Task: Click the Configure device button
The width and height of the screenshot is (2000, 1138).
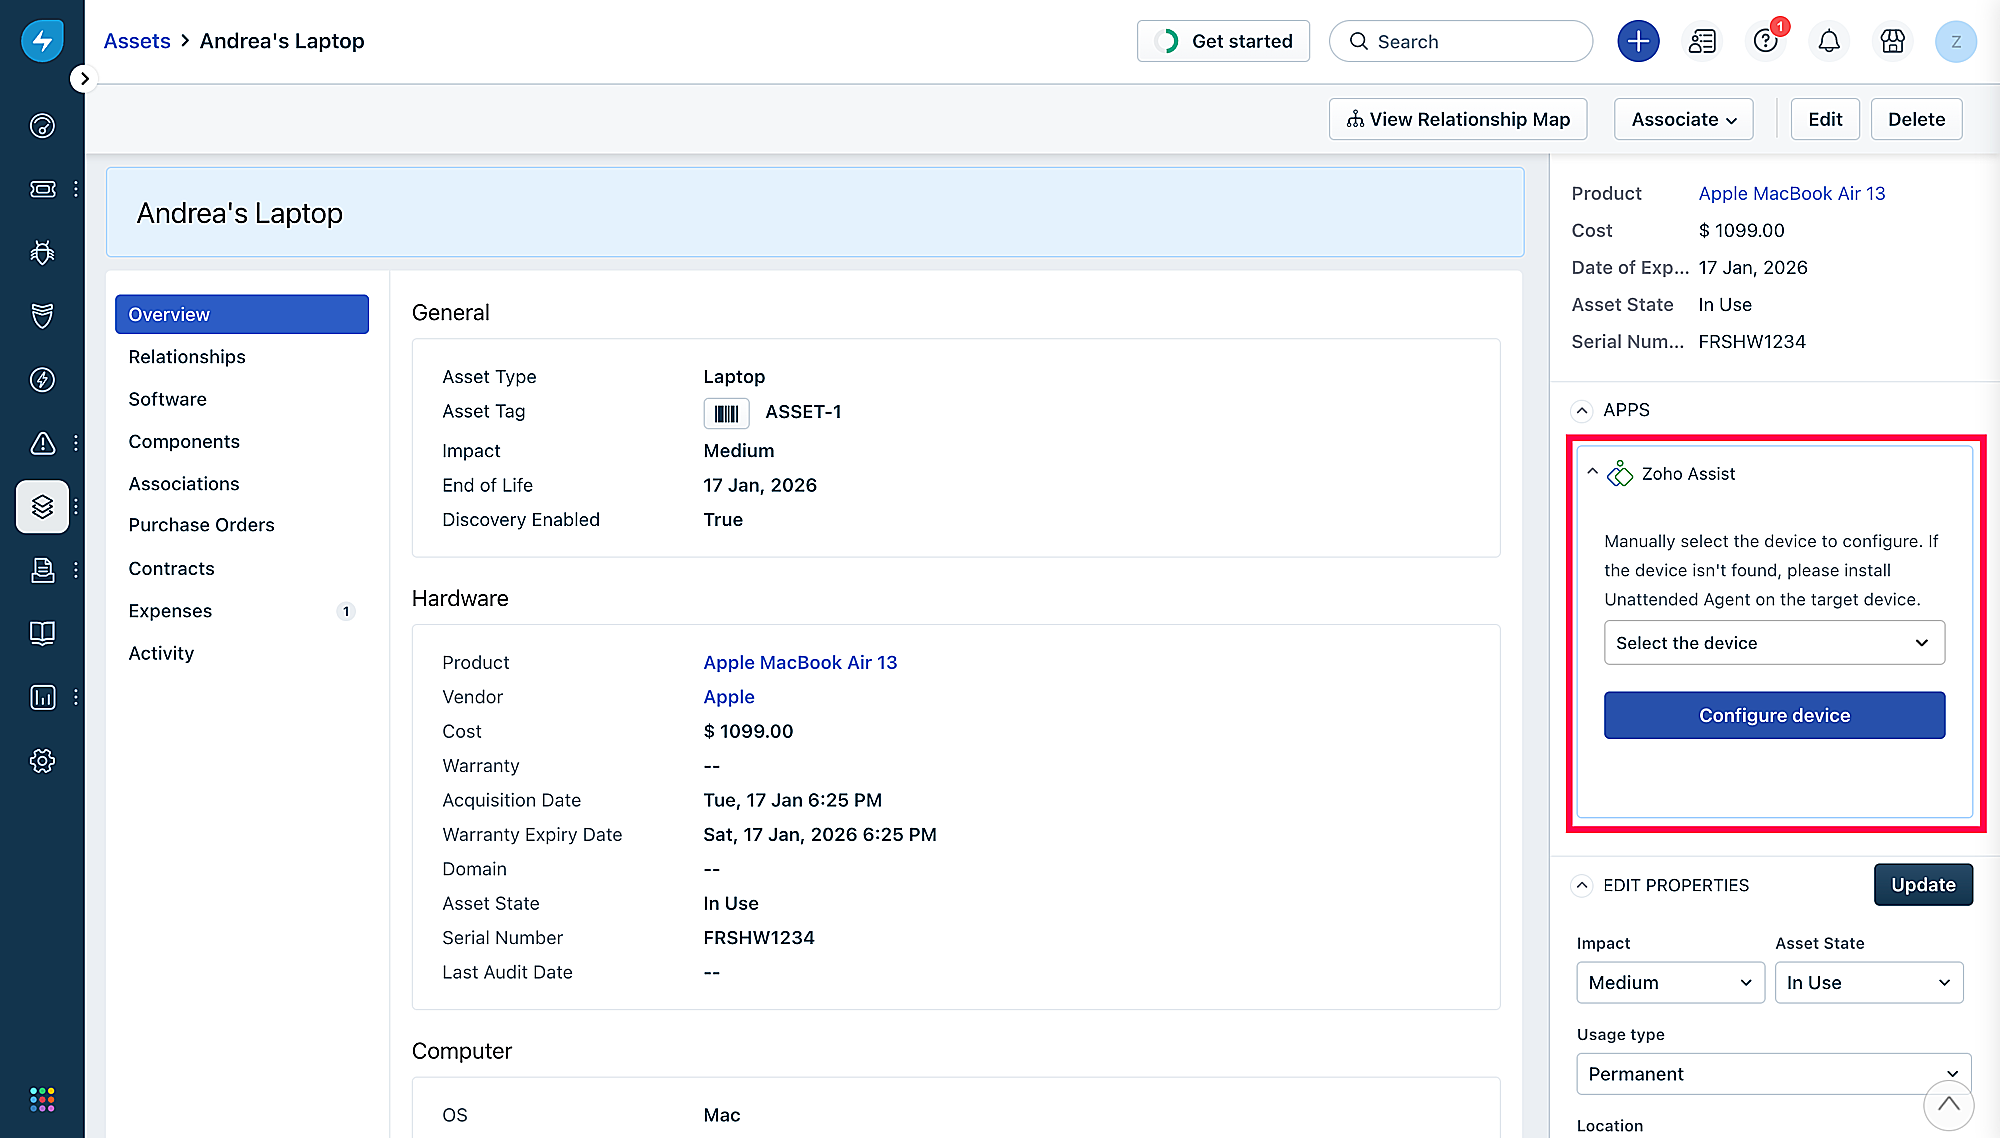Action: tap(1774, 715)
